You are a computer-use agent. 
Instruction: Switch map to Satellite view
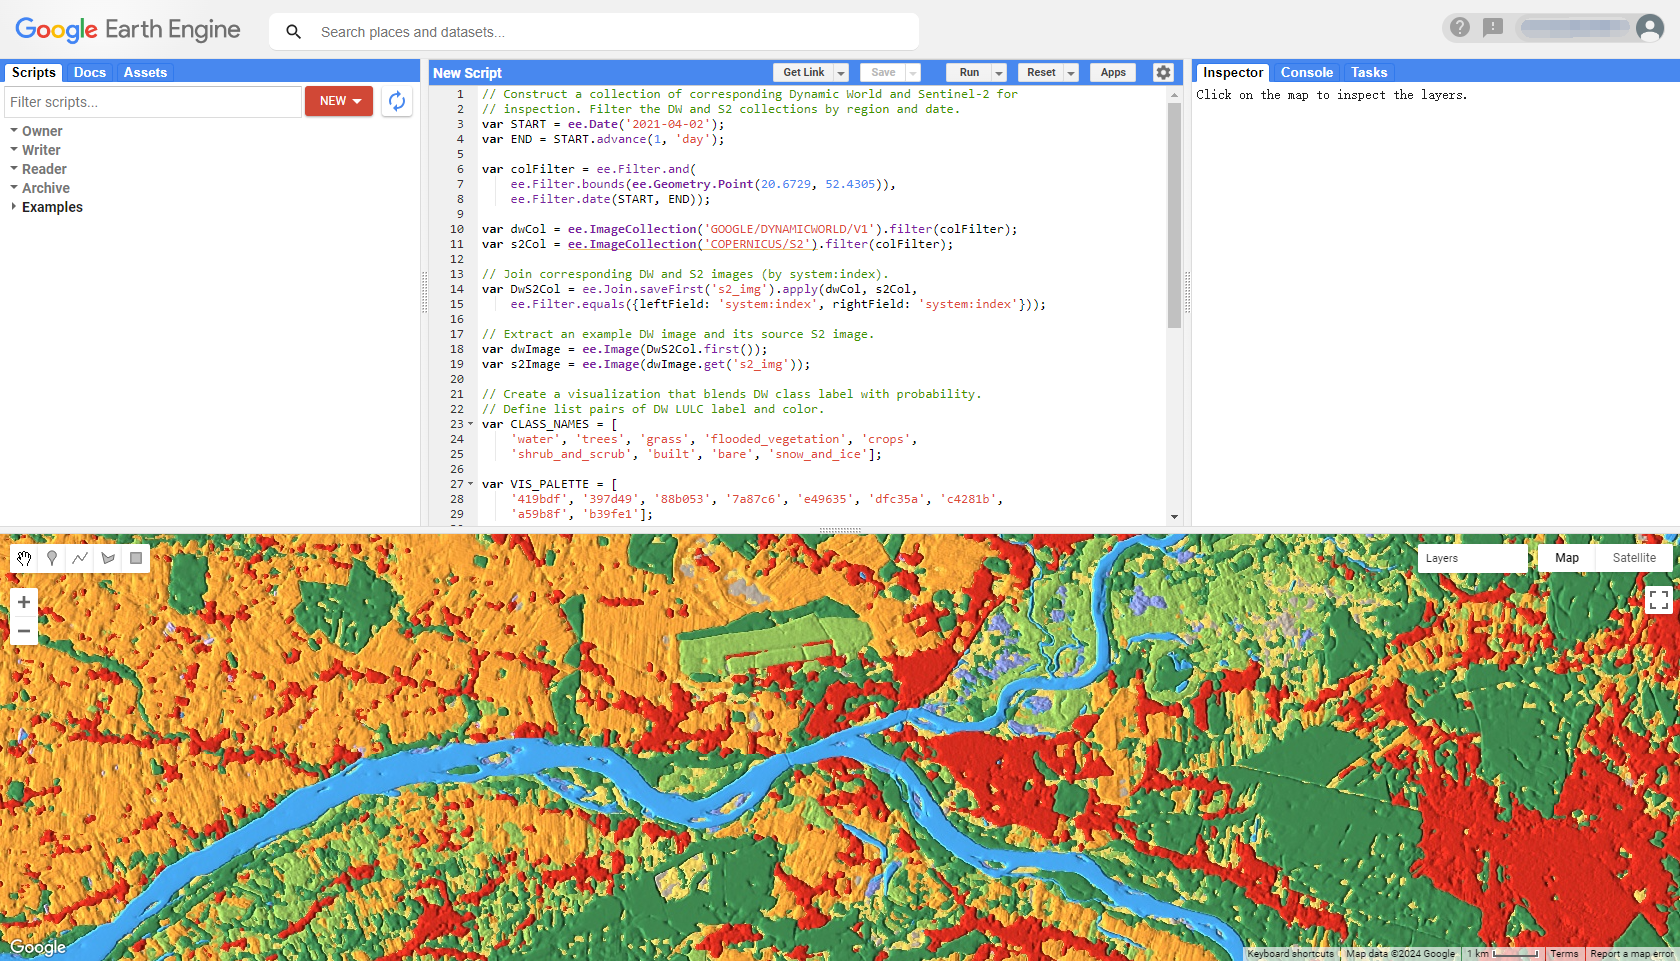pos(1634,558)
